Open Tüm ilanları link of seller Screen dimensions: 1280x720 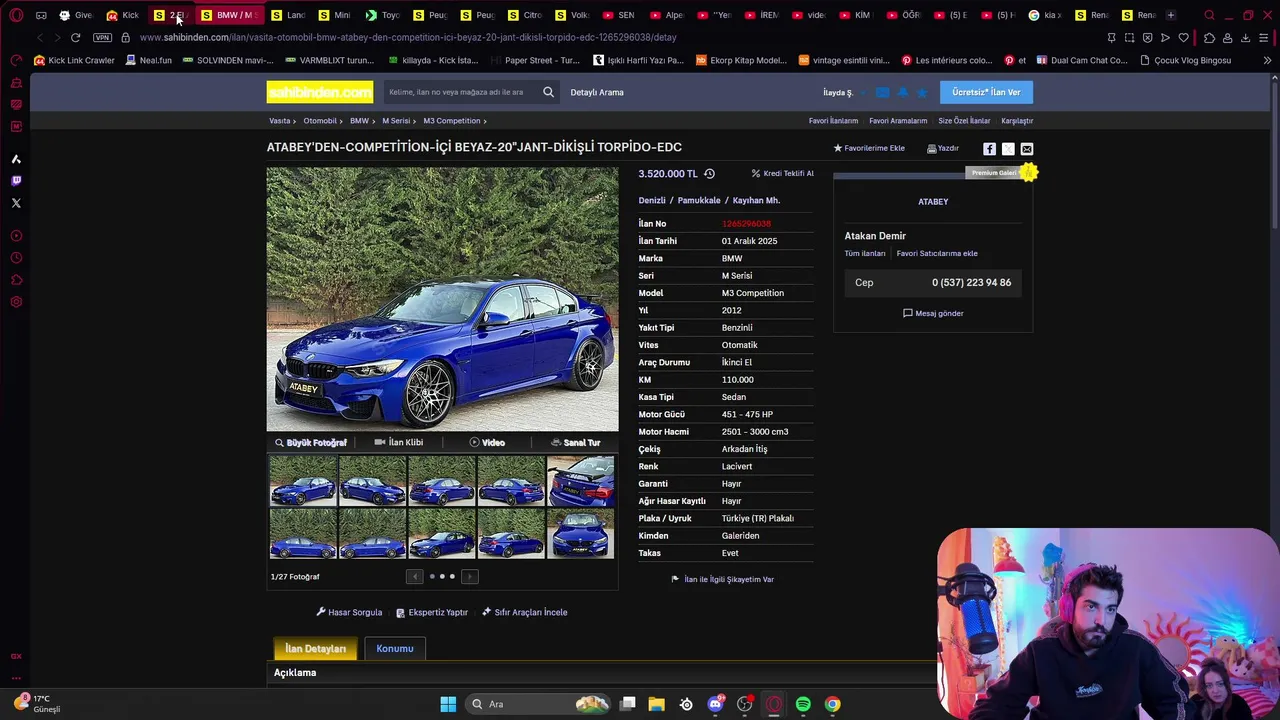[865, 253]
